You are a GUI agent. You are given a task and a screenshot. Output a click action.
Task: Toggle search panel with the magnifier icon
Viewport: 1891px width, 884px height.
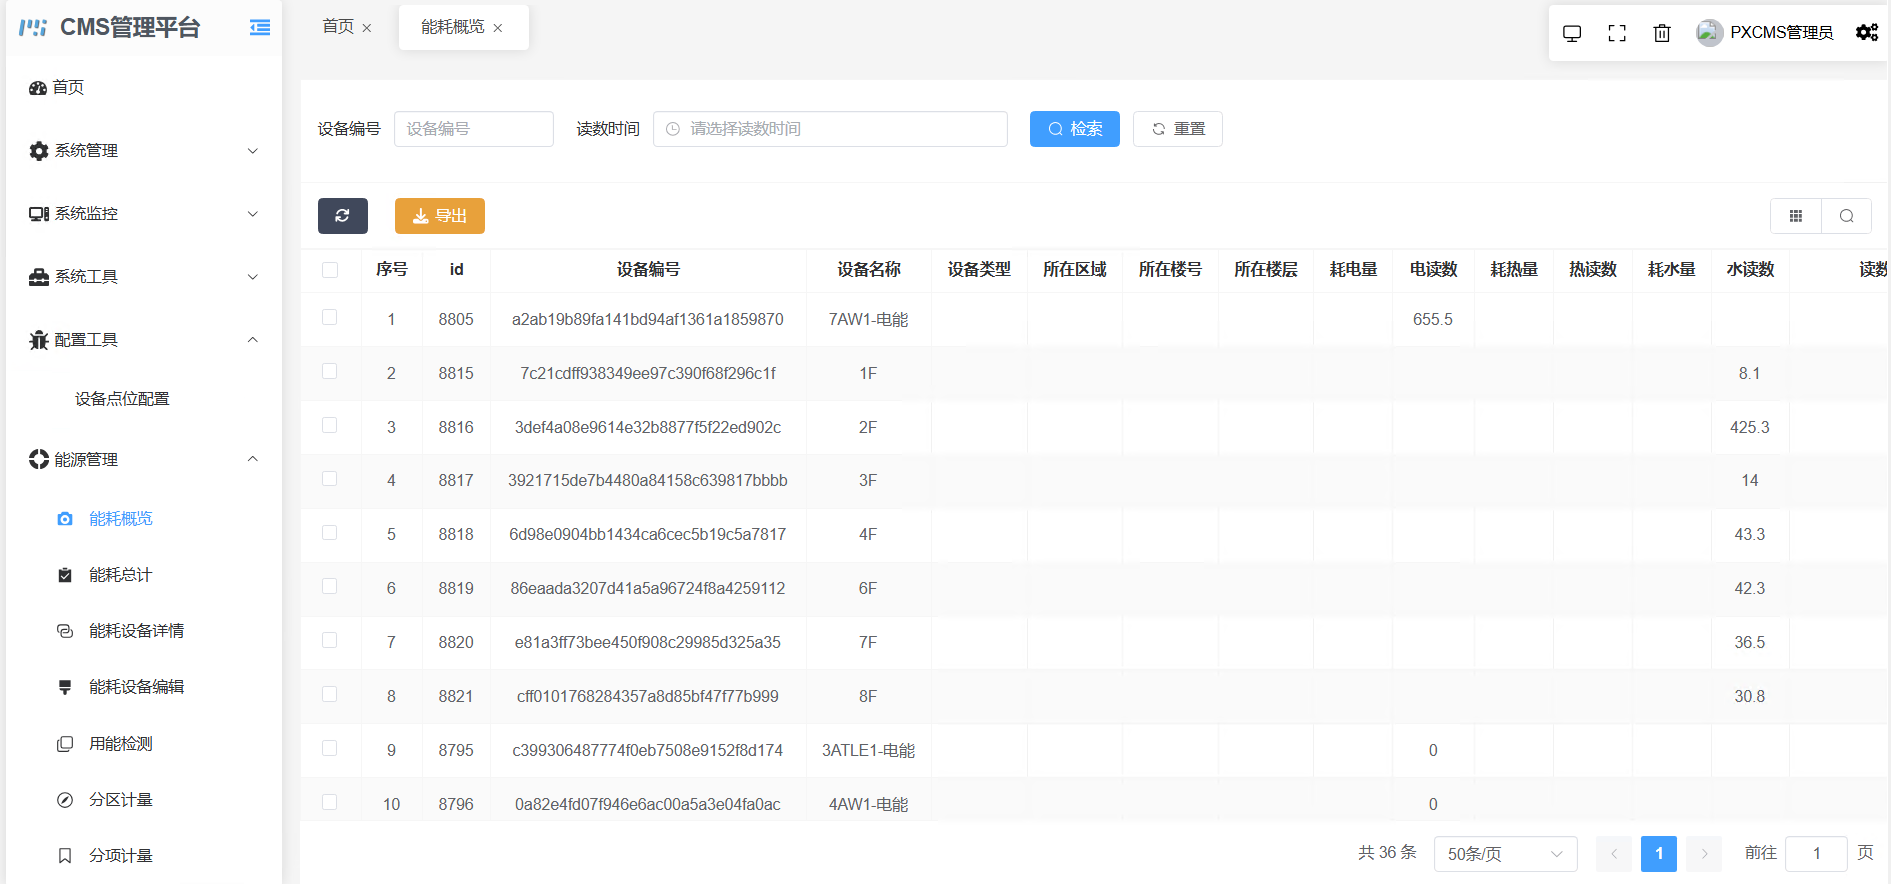[x=1847, y=216]
